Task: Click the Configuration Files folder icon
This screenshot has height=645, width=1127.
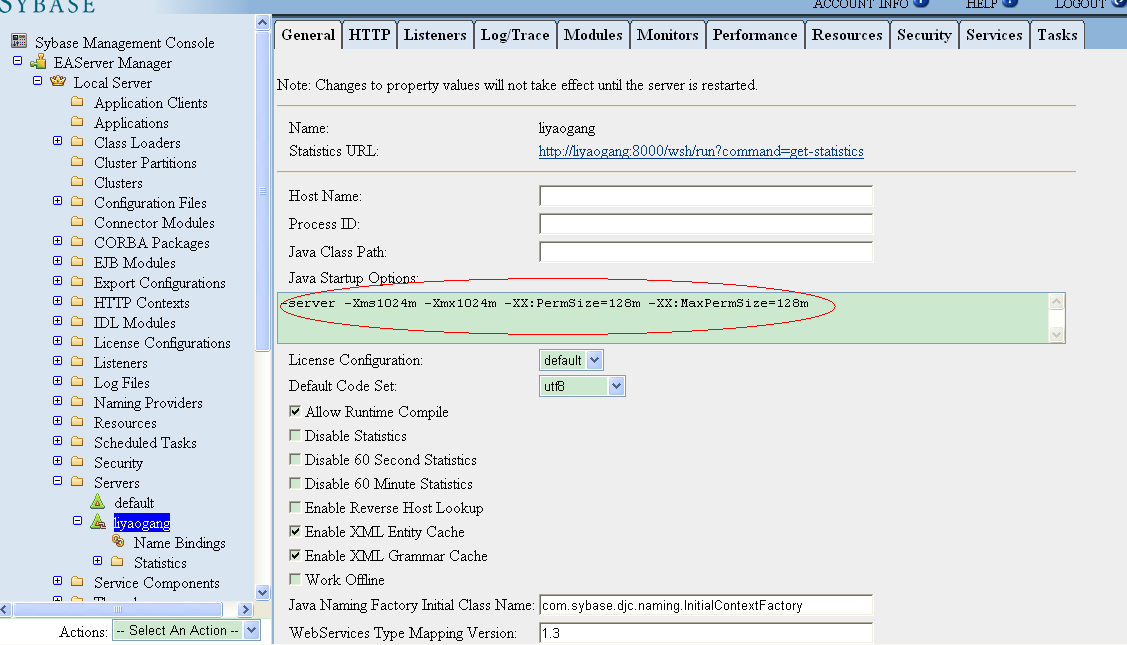Action: (77, 202)
